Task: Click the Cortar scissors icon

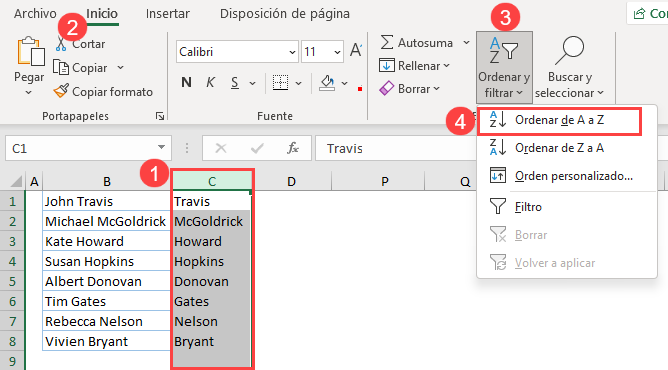Action: [x=61, y=44]
